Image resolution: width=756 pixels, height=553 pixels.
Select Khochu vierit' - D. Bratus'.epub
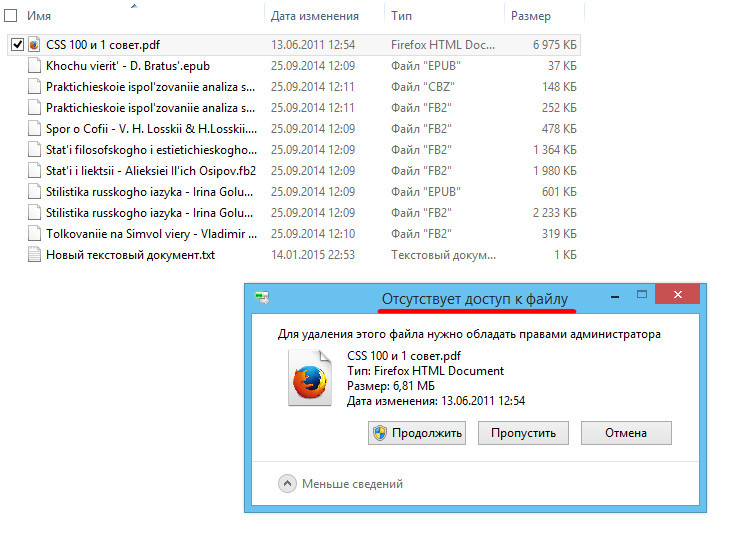pyautogui.click(x=128, y=66)
